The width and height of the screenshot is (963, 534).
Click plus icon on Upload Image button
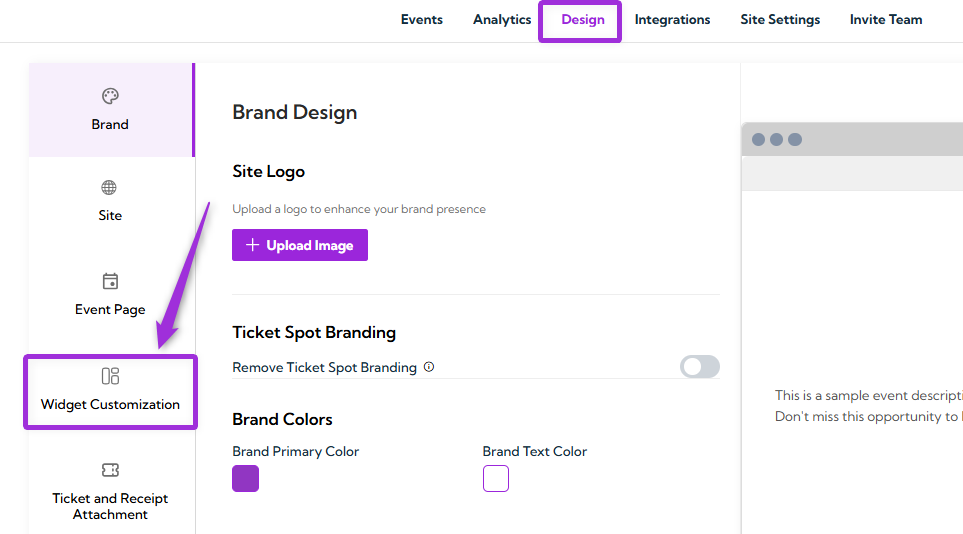[252, 245]
